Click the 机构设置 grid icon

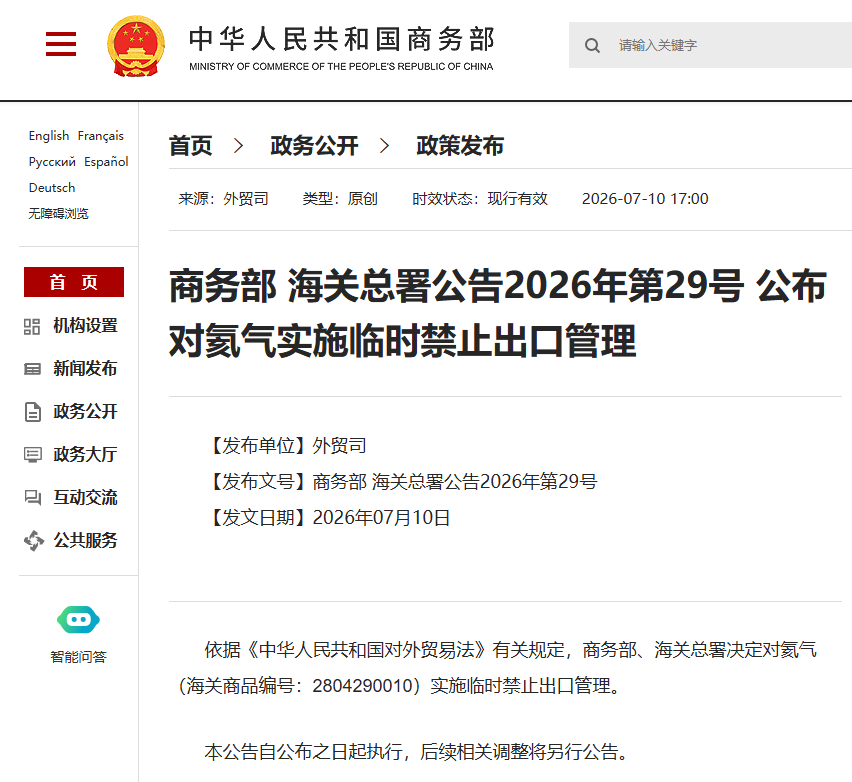pos(32,327)
